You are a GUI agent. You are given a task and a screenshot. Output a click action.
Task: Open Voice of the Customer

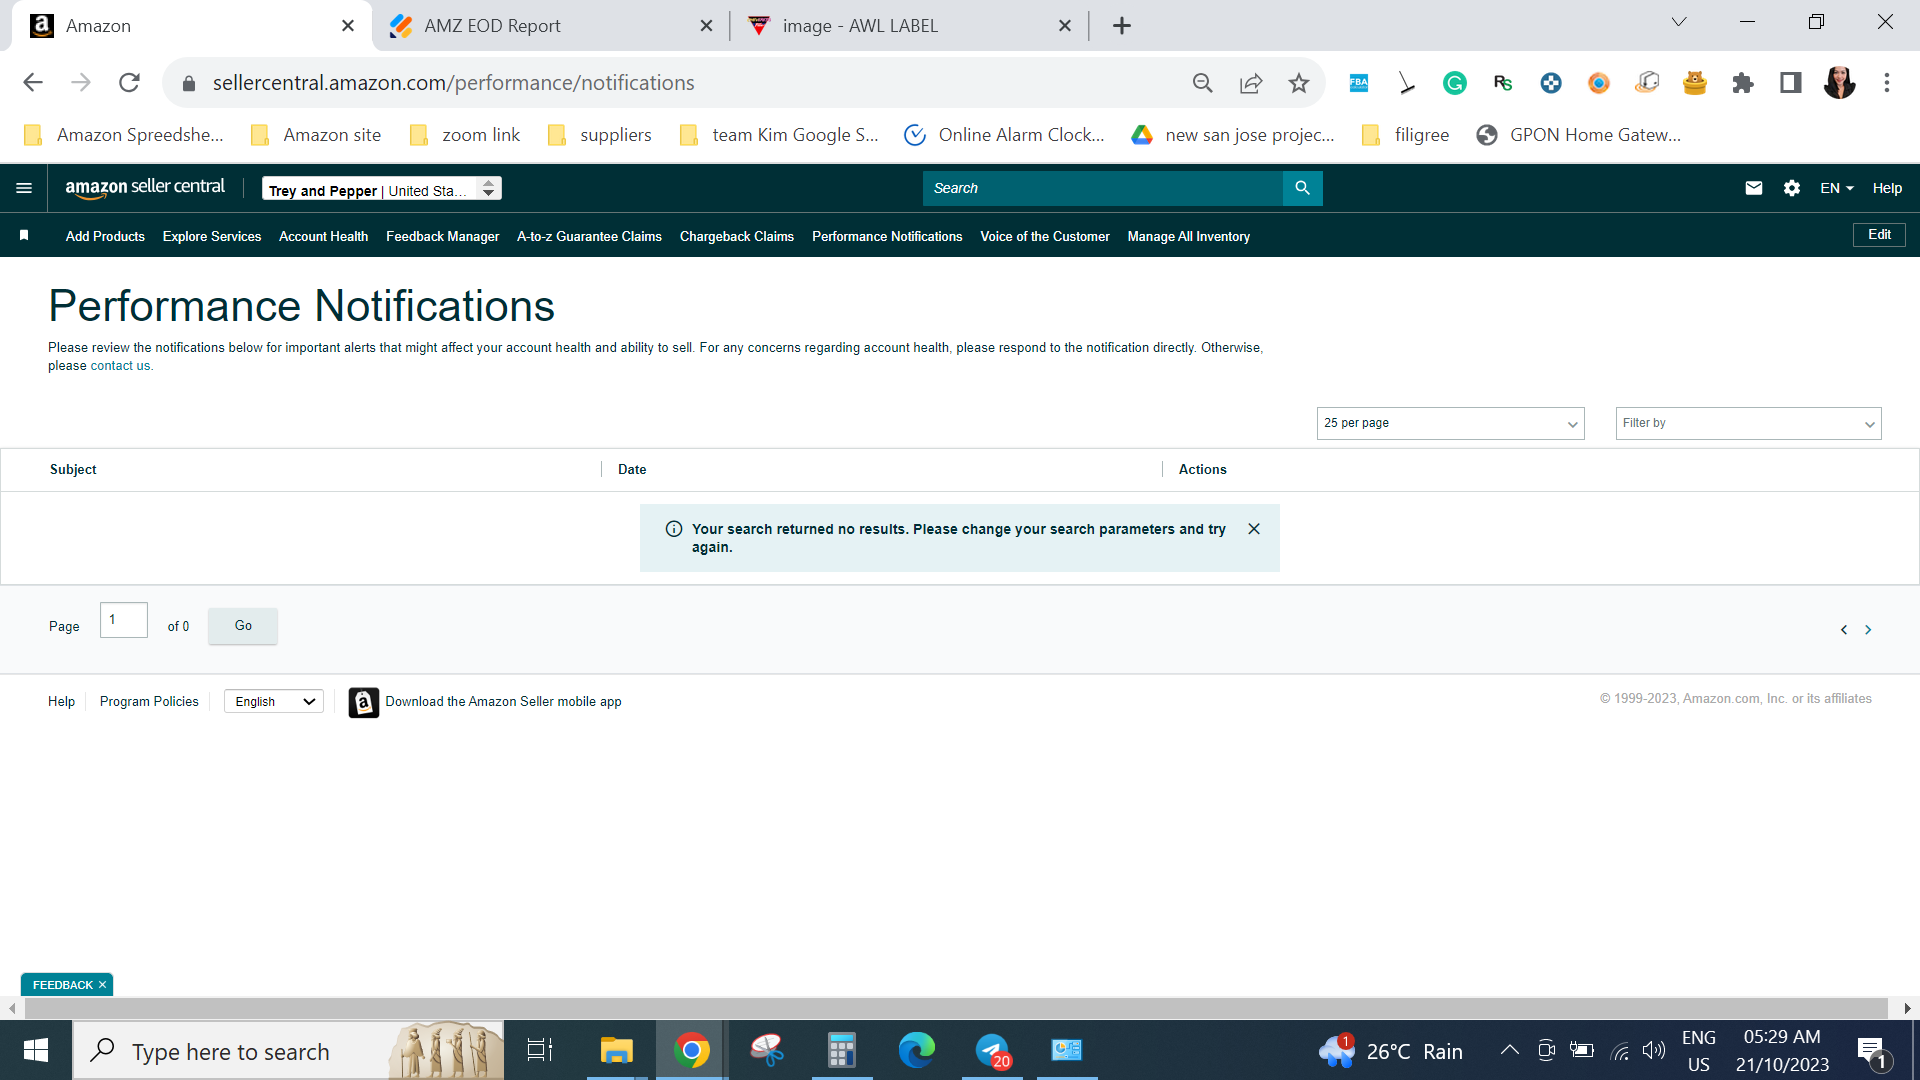pyautogui.click(x=1045, y=237)
